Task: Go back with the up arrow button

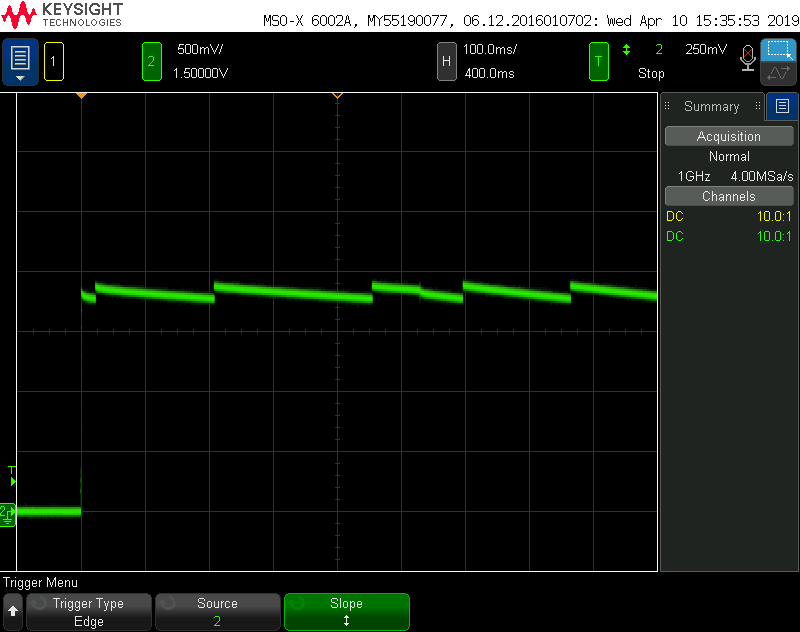Action: 13,612
